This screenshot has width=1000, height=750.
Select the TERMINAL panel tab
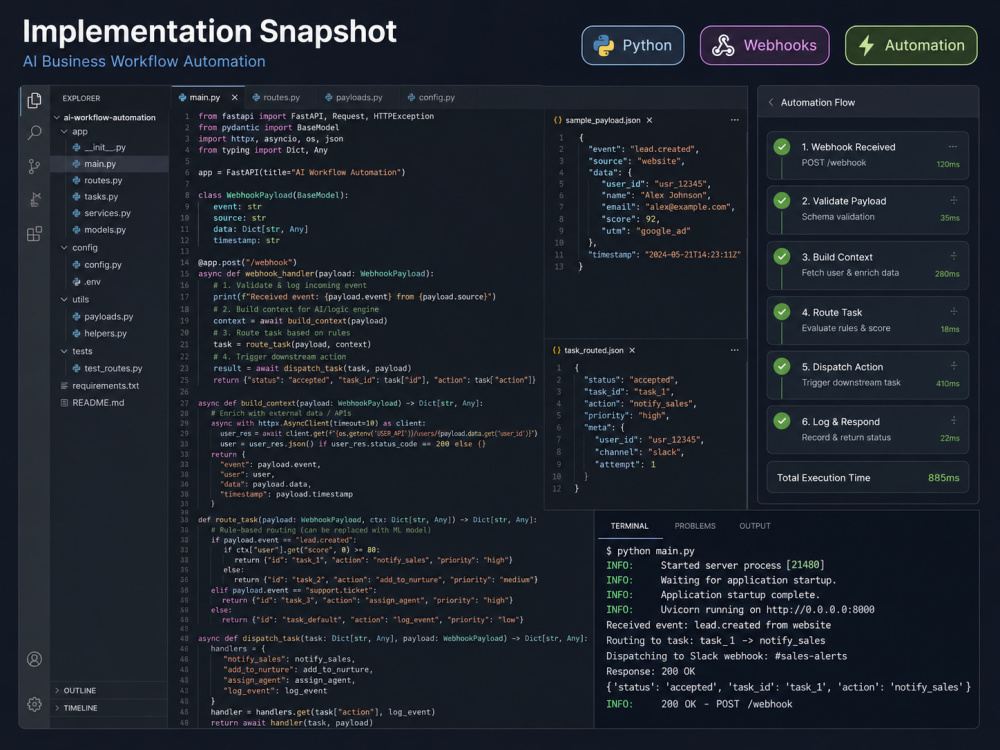pos(629,526)
